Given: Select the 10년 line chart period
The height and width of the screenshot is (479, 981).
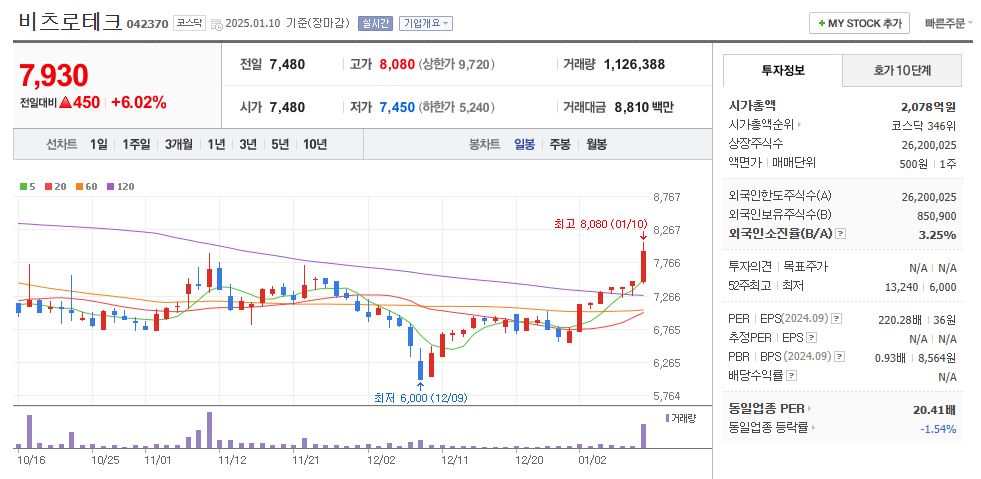Looking at the screenshot, I should (x=315, y=144).
